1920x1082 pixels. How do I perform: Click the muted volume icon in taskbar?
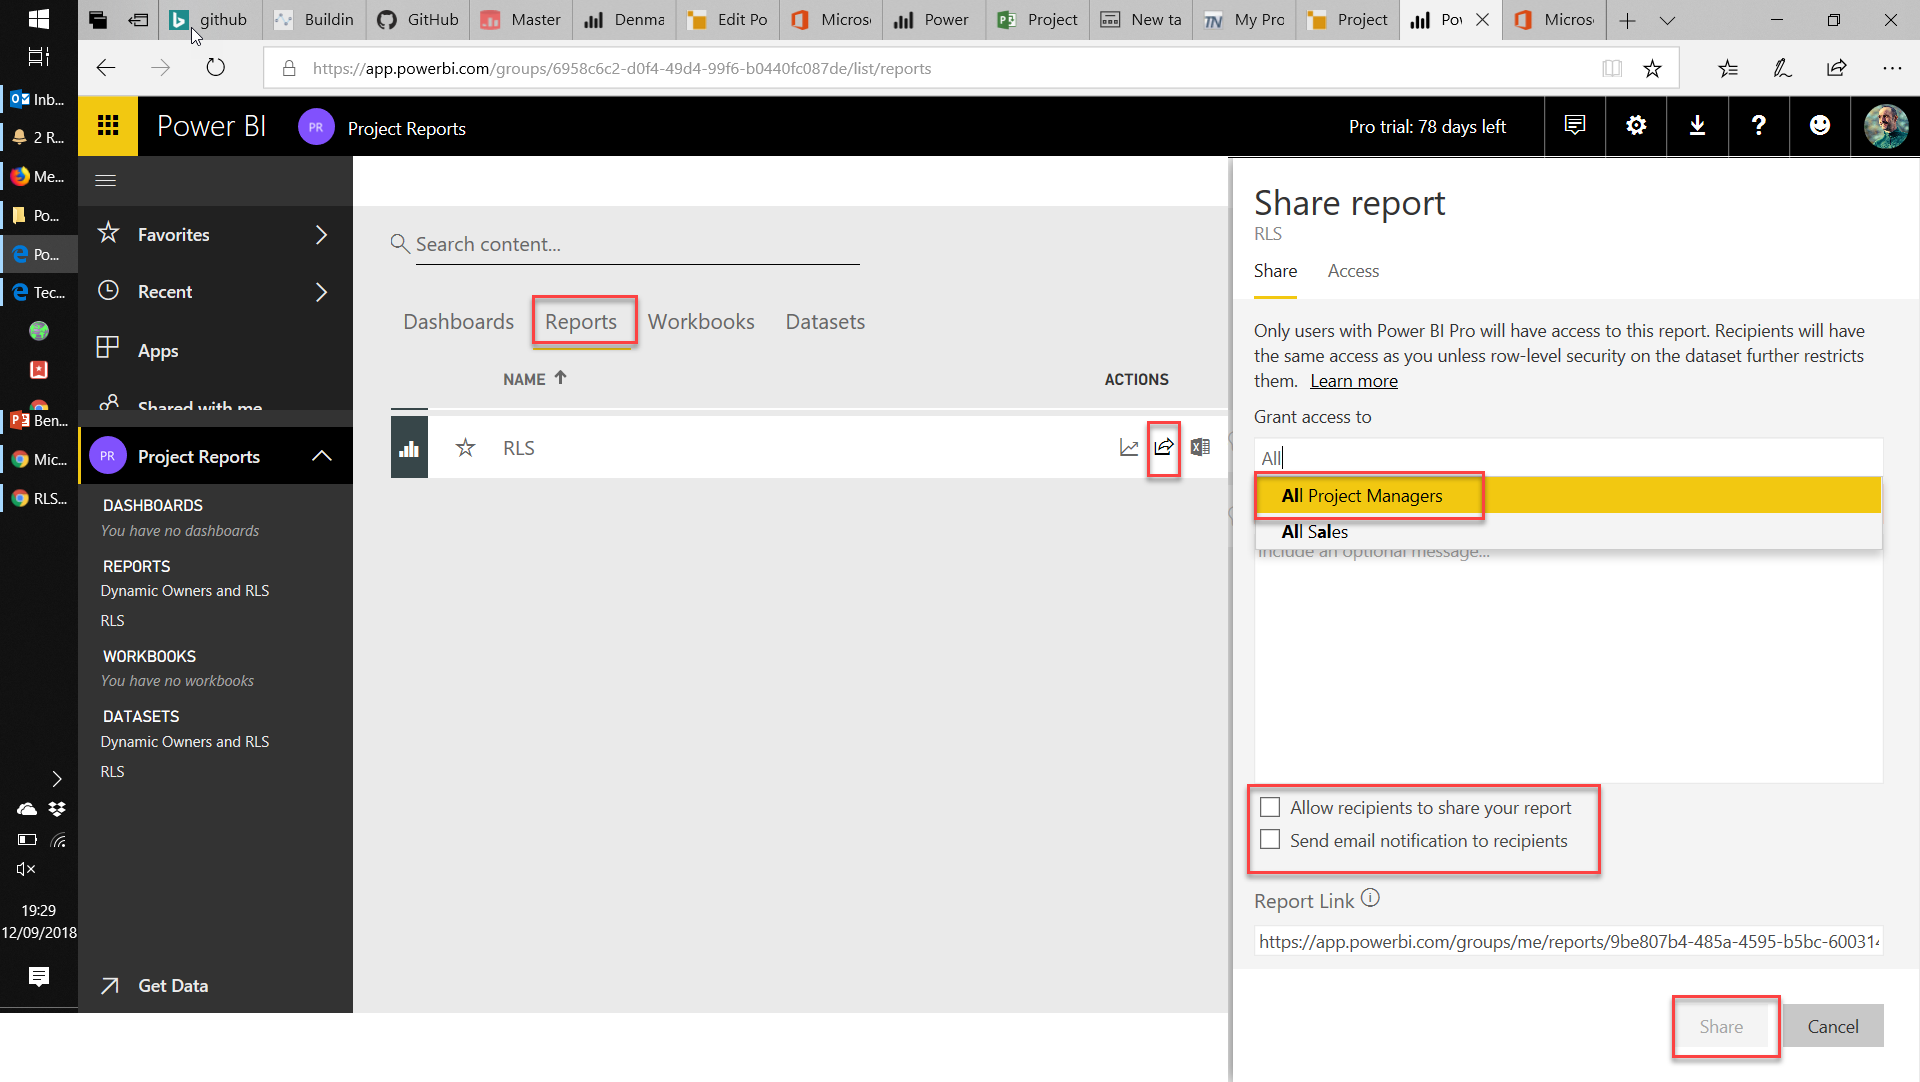tap(26, 869)
